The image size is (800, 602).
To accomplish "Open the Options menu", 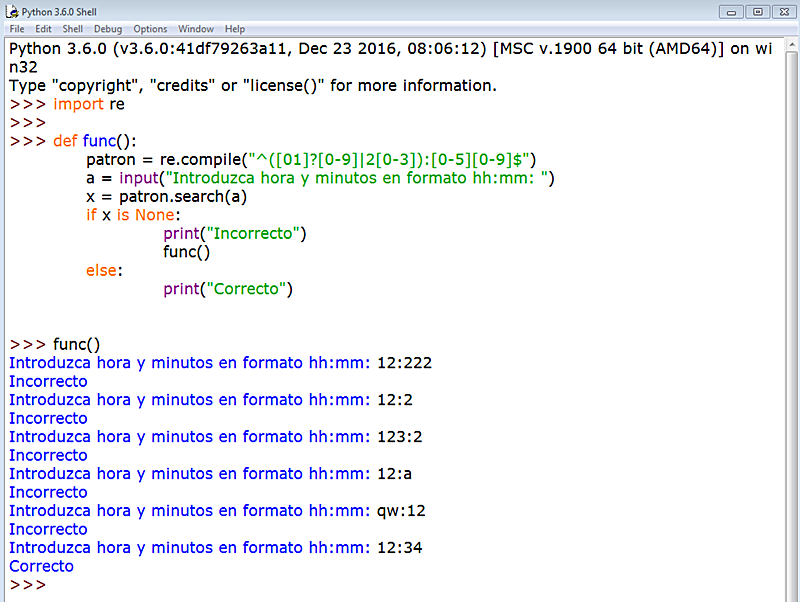I will coord(149,28).
